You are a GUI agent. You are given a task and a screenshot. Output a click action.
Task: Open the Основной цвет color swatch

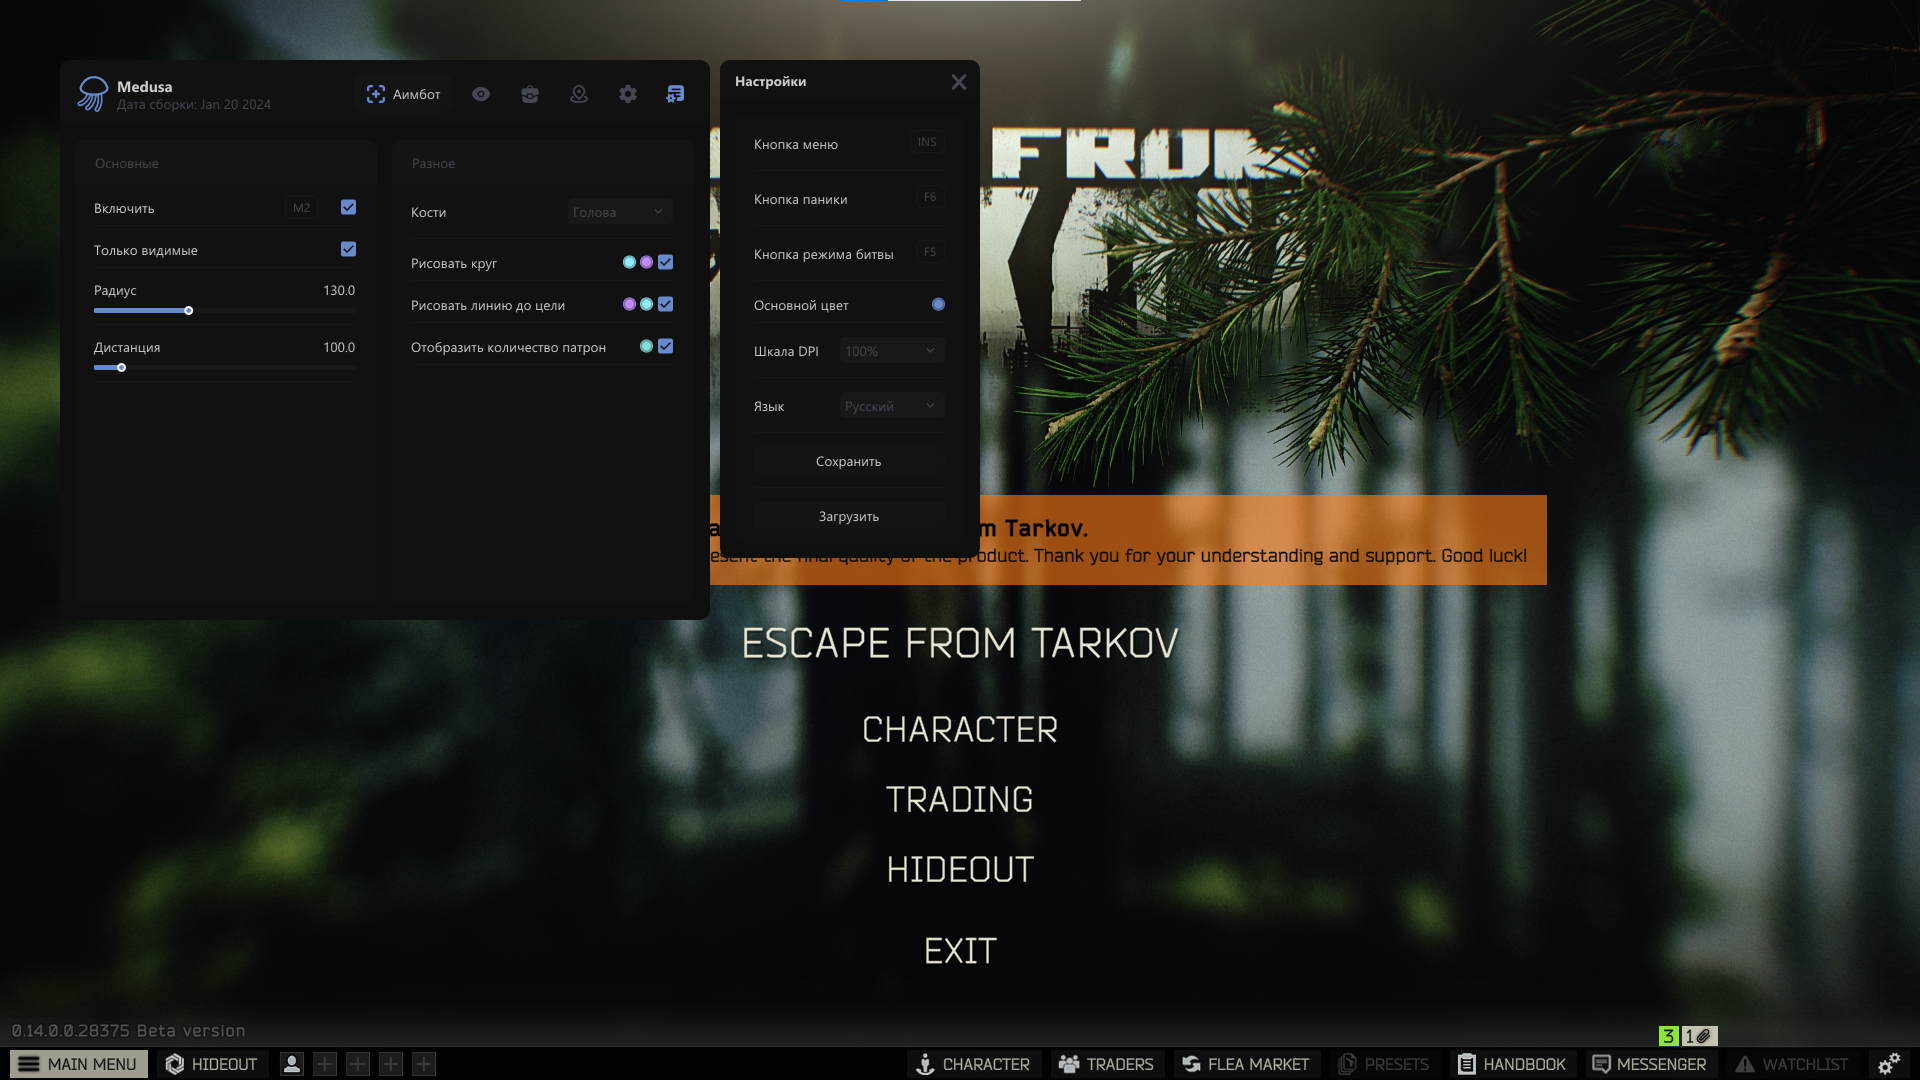[938, 304]
